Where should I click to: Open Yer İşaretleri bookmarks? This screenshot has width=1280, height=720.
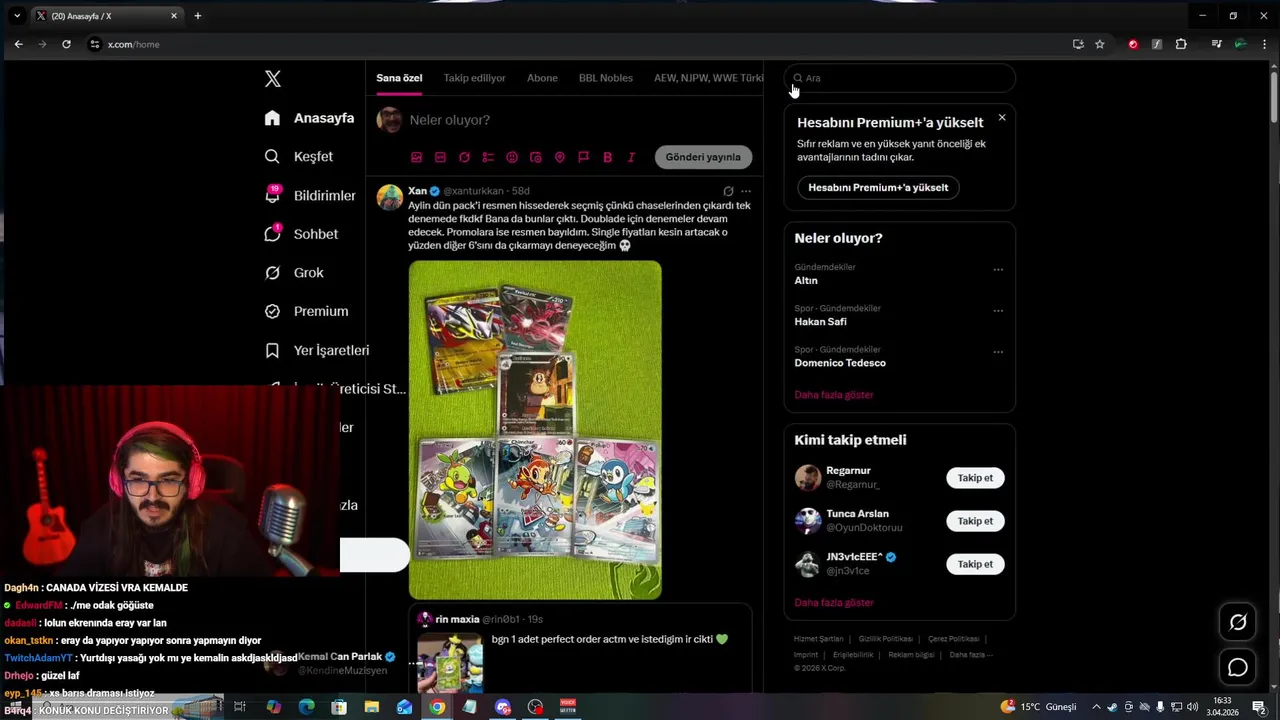(316, 351)
